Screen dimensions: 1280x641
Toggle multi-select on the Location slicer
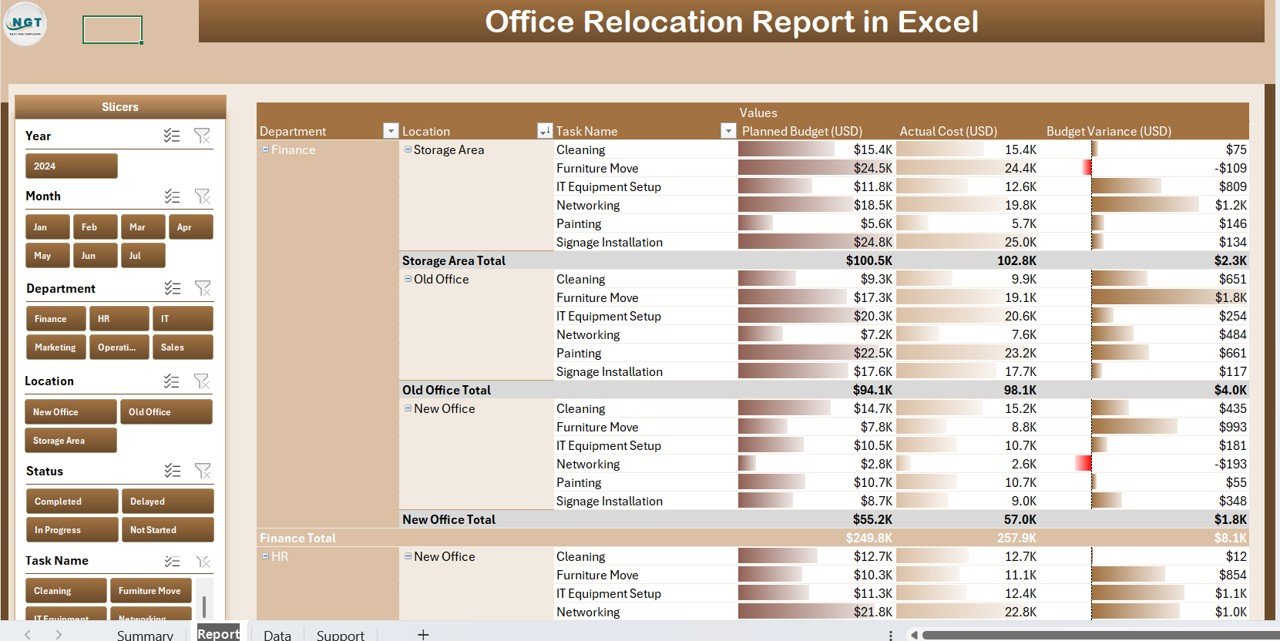point(172,381)
